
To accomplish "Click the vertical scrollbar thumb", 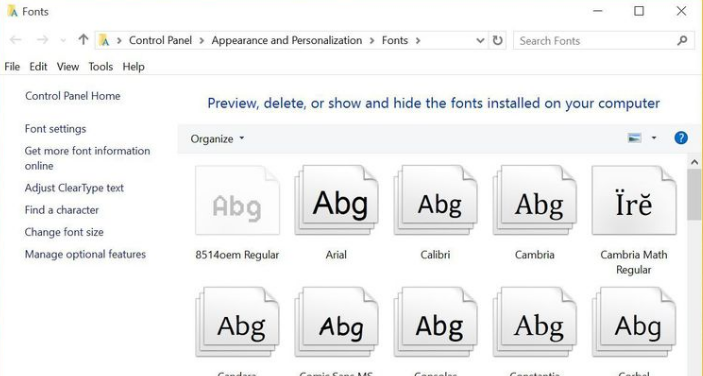I will point(694,194).
